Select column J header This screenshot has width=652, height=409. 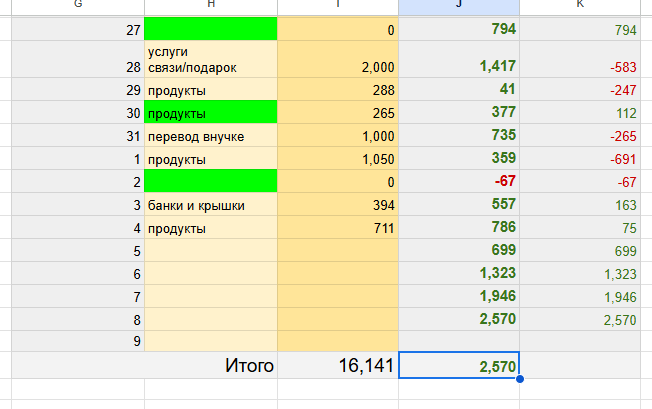[x=459, y=7]
